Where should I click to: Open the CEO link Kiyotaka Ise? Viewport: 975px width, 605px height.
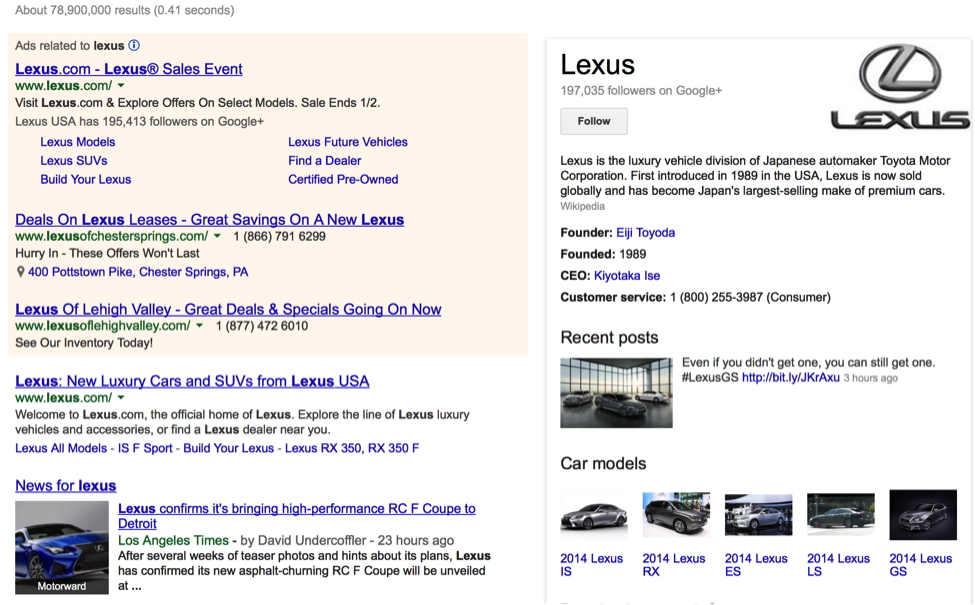click(x=627, y=275)
